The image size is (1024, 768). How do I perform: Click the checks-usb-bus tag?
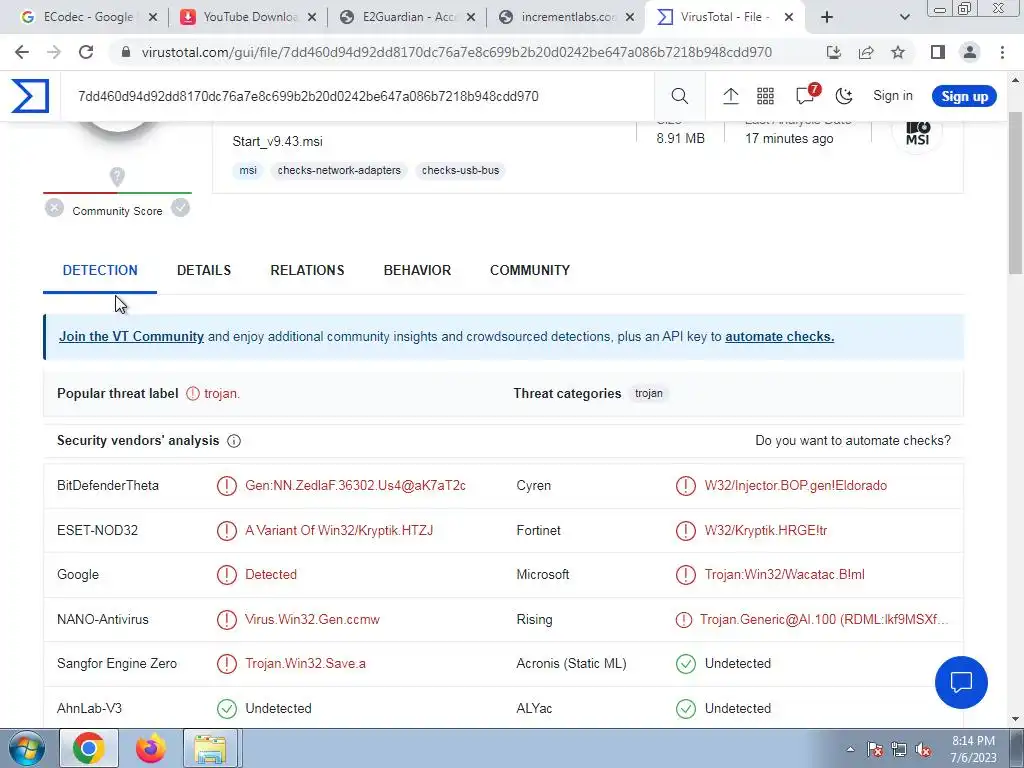(460, 170)
